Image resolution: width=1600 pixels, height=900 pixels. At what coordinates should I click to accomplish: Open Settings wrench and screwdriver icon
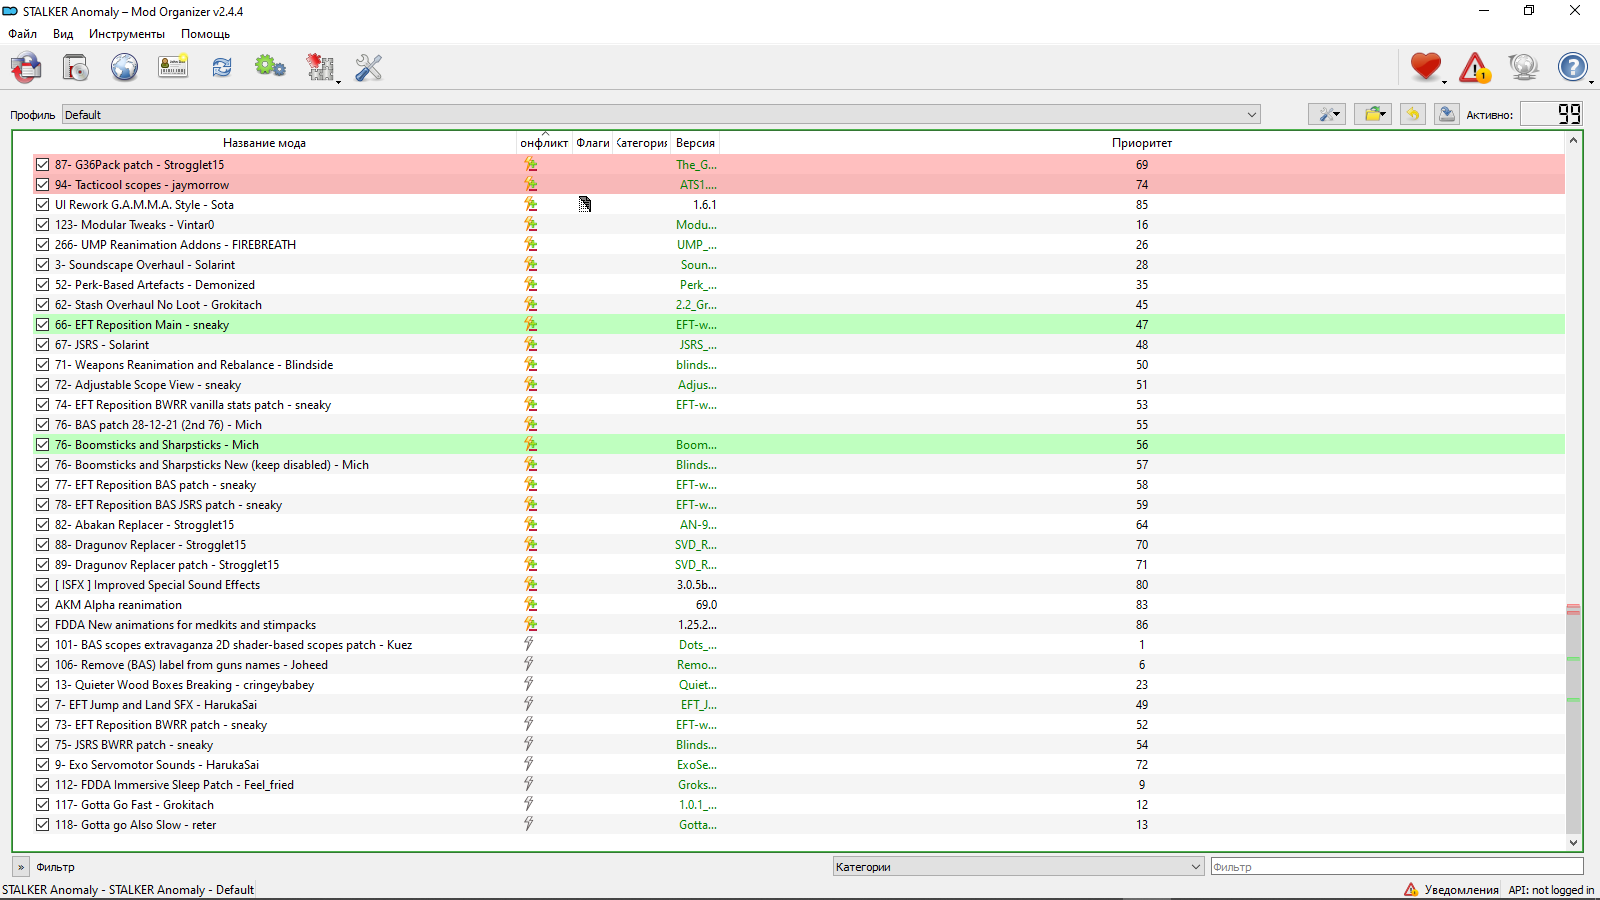[x=369, y=67]
